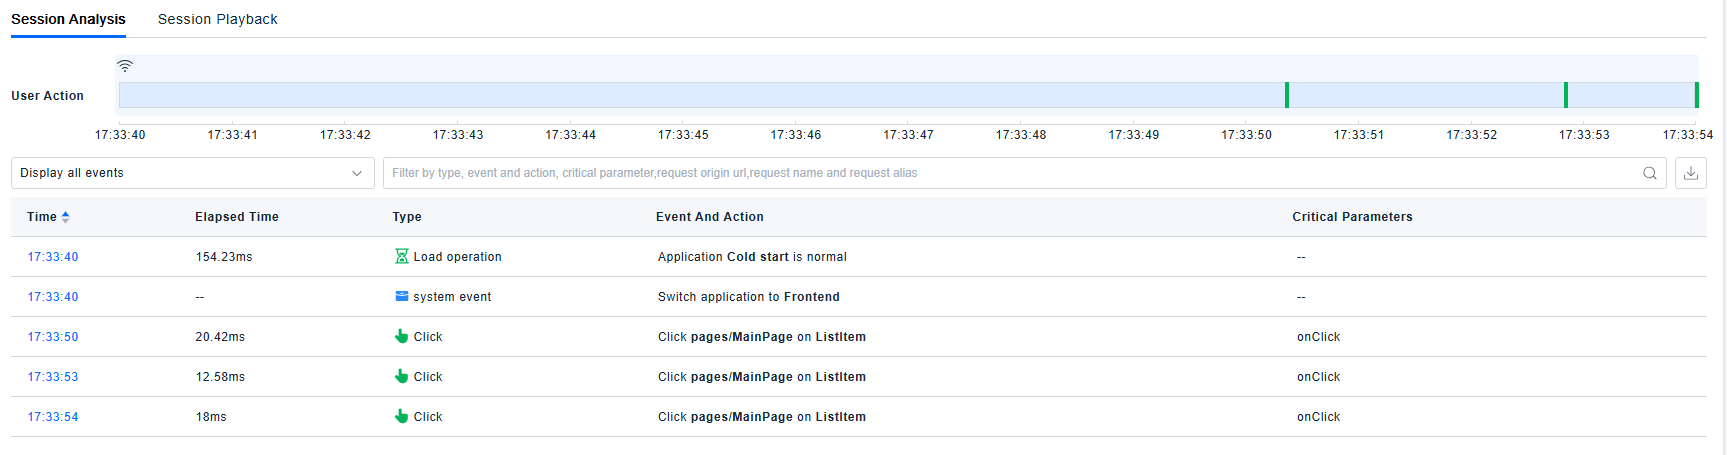Click the Switch application to Frontend row
The height and width of the screenshot is (455, 1727).
(x=748, y=297)
